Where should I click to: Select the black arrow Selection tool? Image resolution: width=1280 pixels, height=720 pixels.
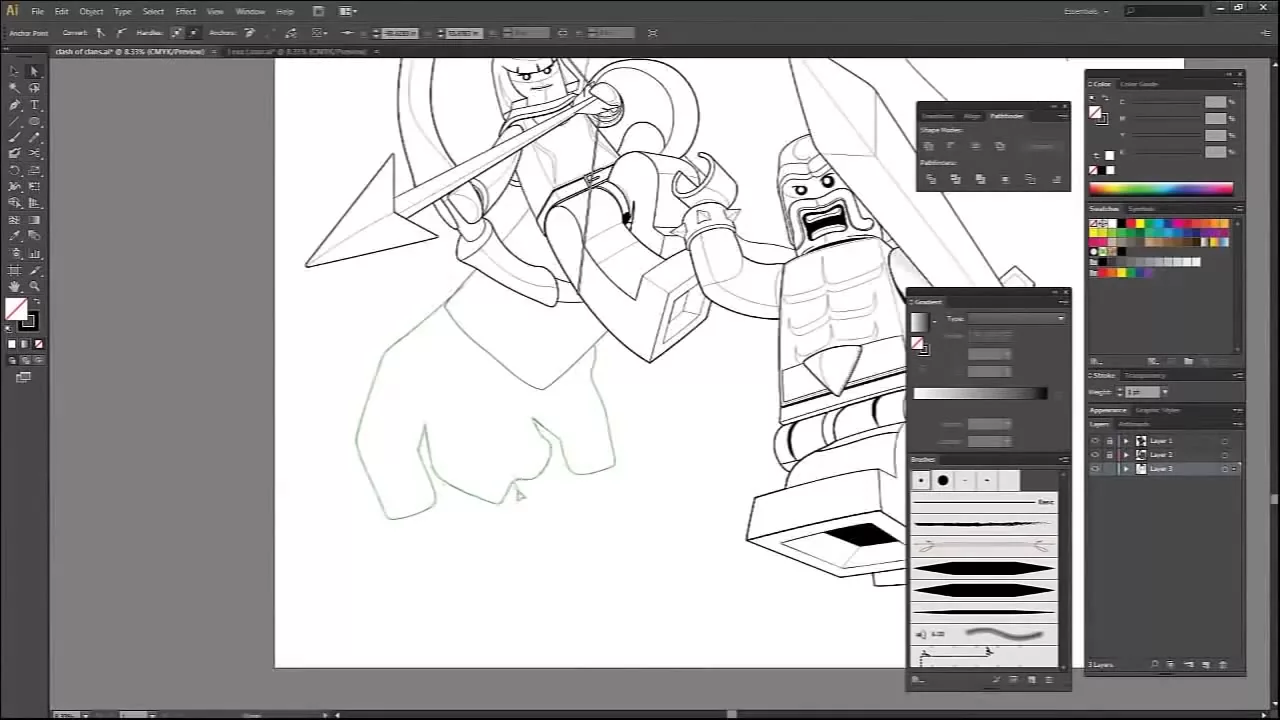(14, 70)
